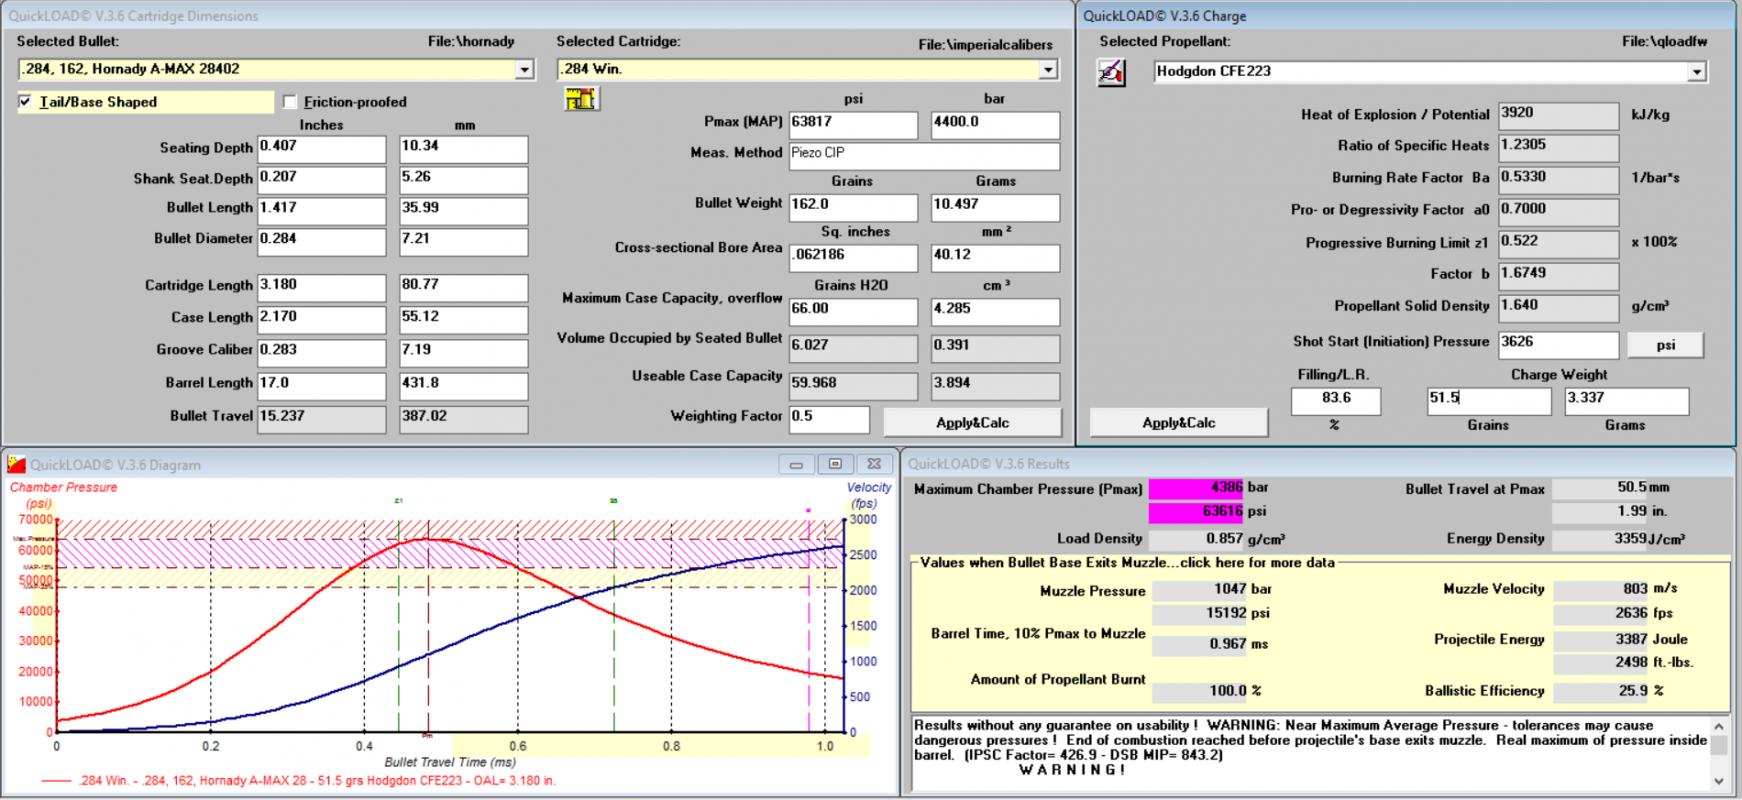Click the Burning Rate Factor Ba value
1742x800 pixels.
(1558, 180)
